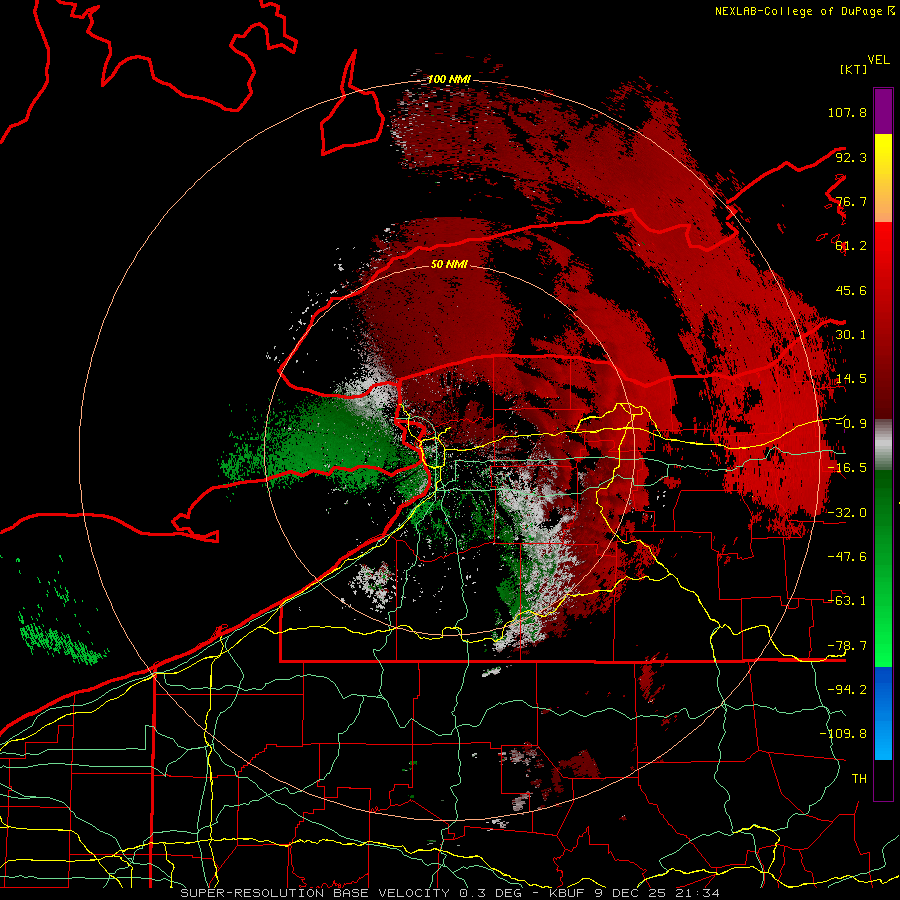The image size is (900, 900).
Task: Click the -47.6 legend value
Action: [847, 557]
